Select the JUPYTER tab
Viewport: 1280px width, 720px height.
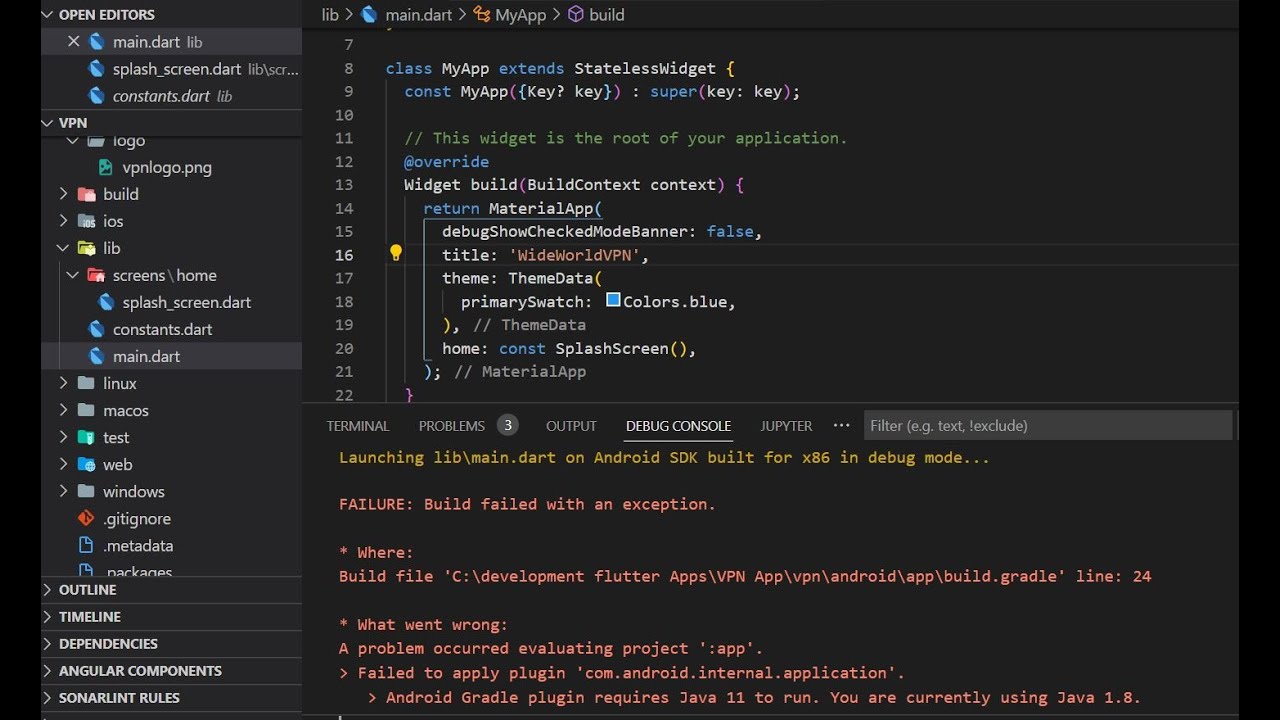tap(786, 426)
